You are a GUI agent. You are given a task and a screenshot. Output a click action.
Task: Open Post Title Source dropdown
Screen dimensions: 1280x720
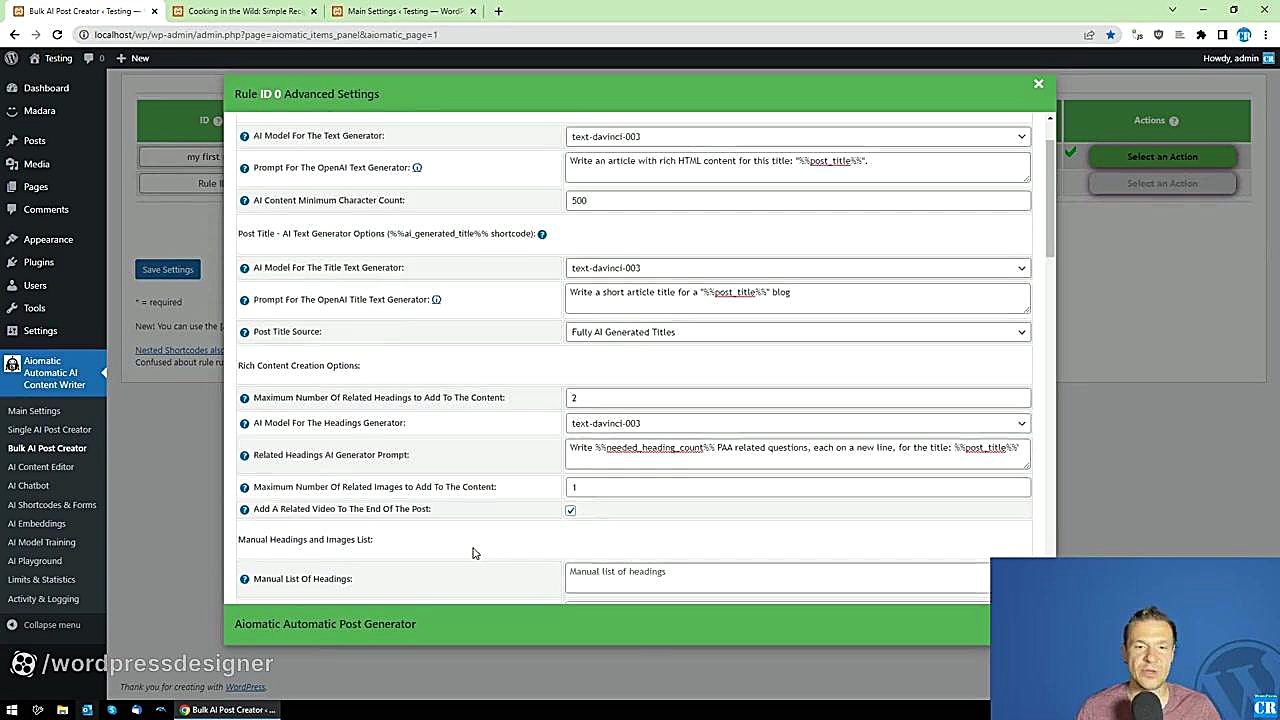click(x=798, y=332)
